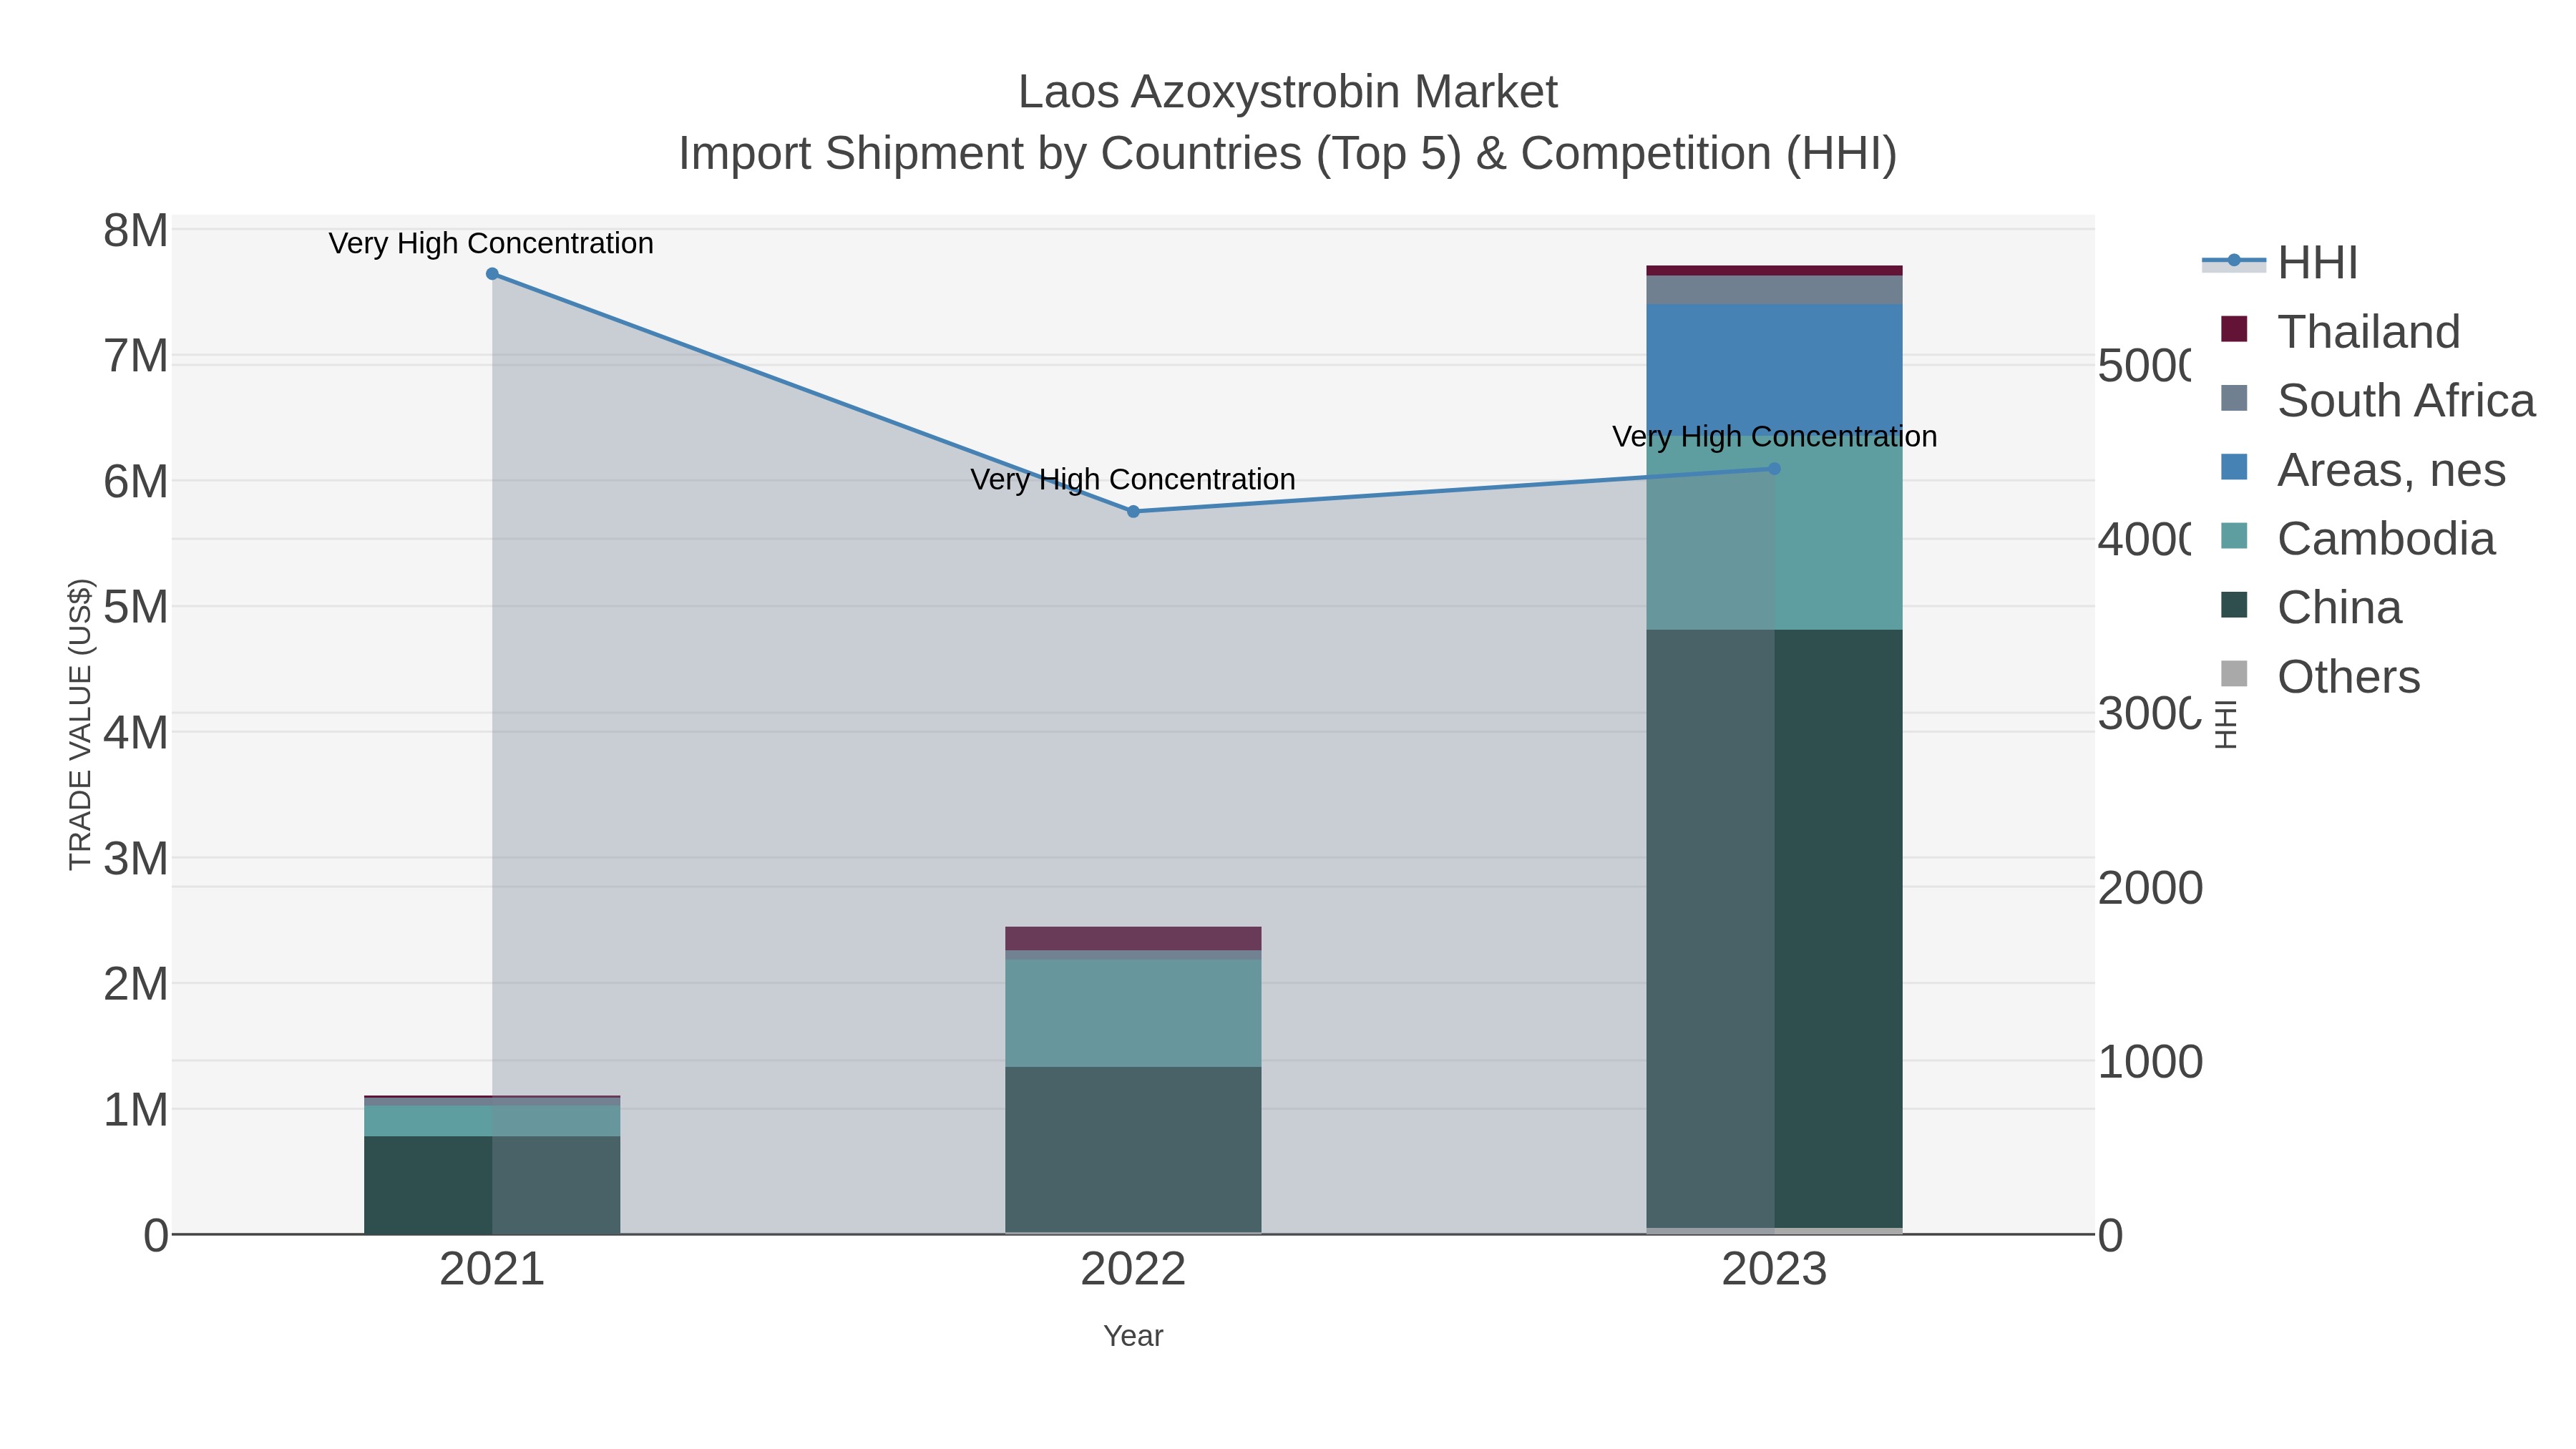2576x1449 pixels.
Task: Click the Cambodia teal legend swatch
Action: pos(2234,536)
